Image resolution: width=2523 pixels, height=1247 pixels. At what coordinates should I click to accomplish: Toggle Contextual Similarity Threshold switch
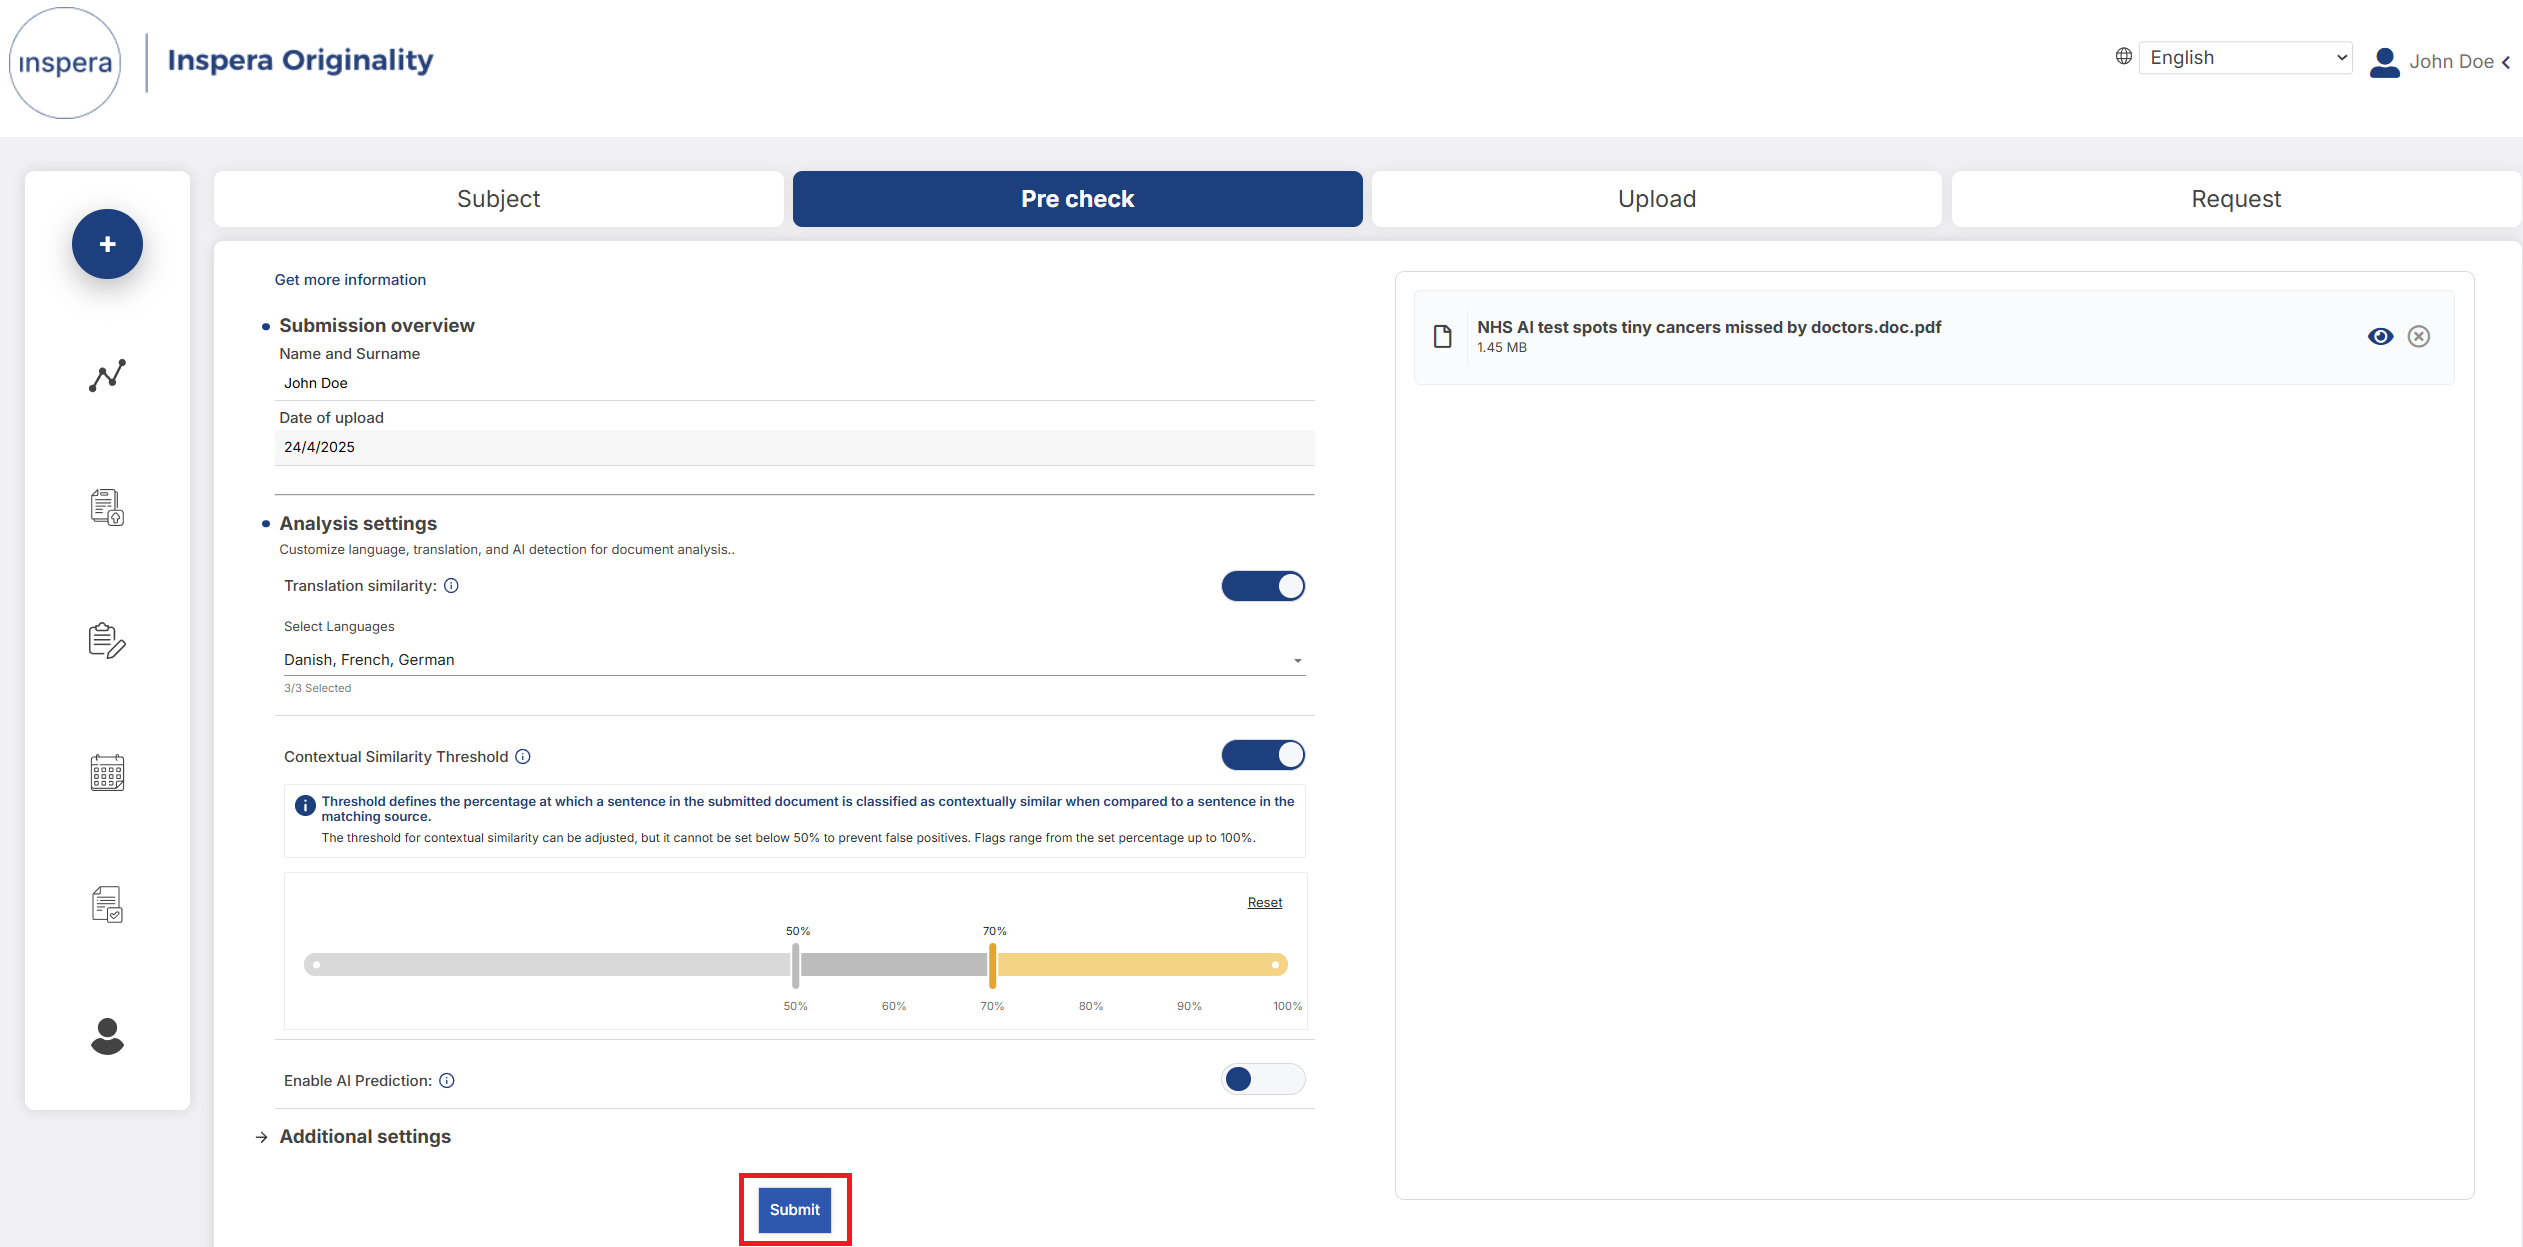1263,755
